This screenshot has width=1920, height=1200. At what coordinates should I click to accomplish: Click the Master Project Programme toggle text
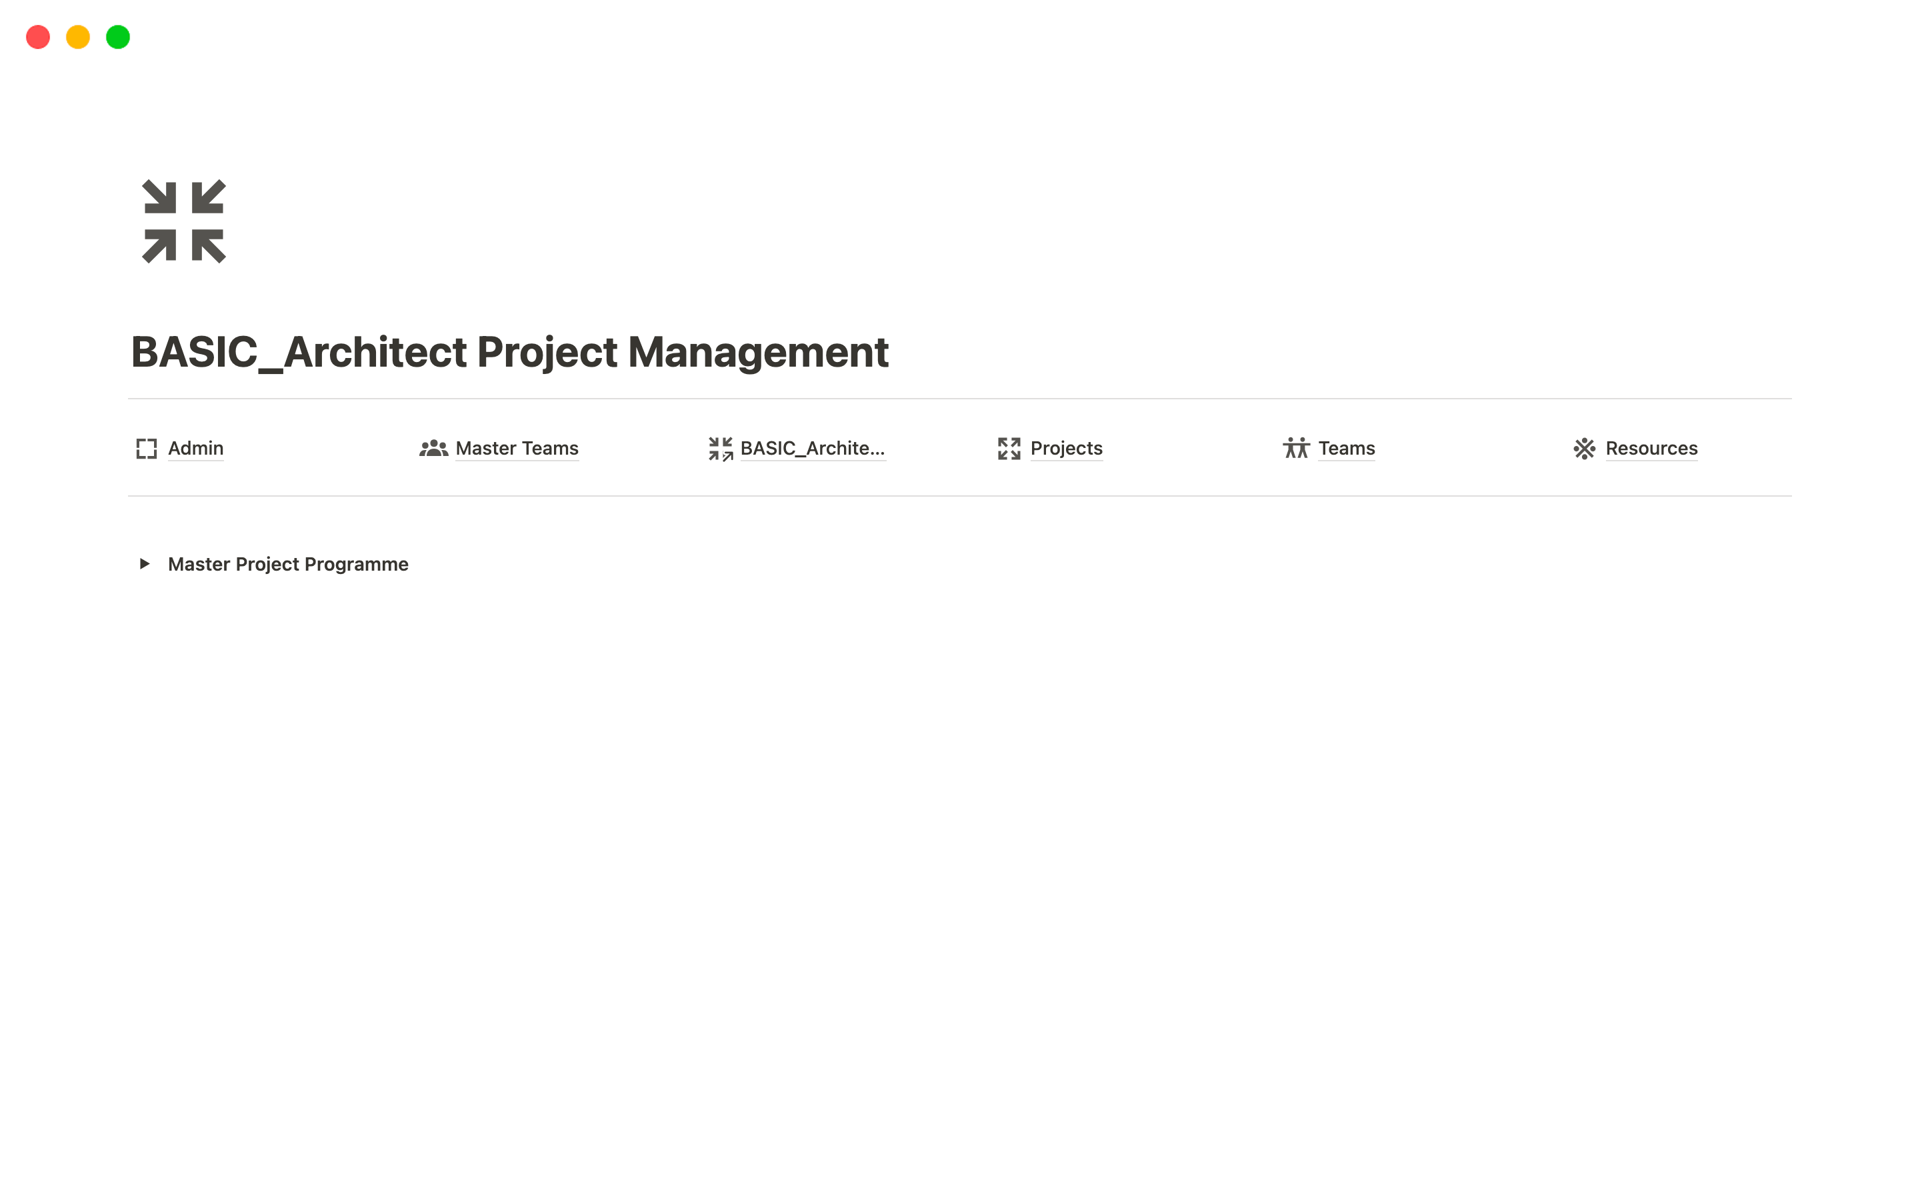pyautogui.click(x=288, y=565)
